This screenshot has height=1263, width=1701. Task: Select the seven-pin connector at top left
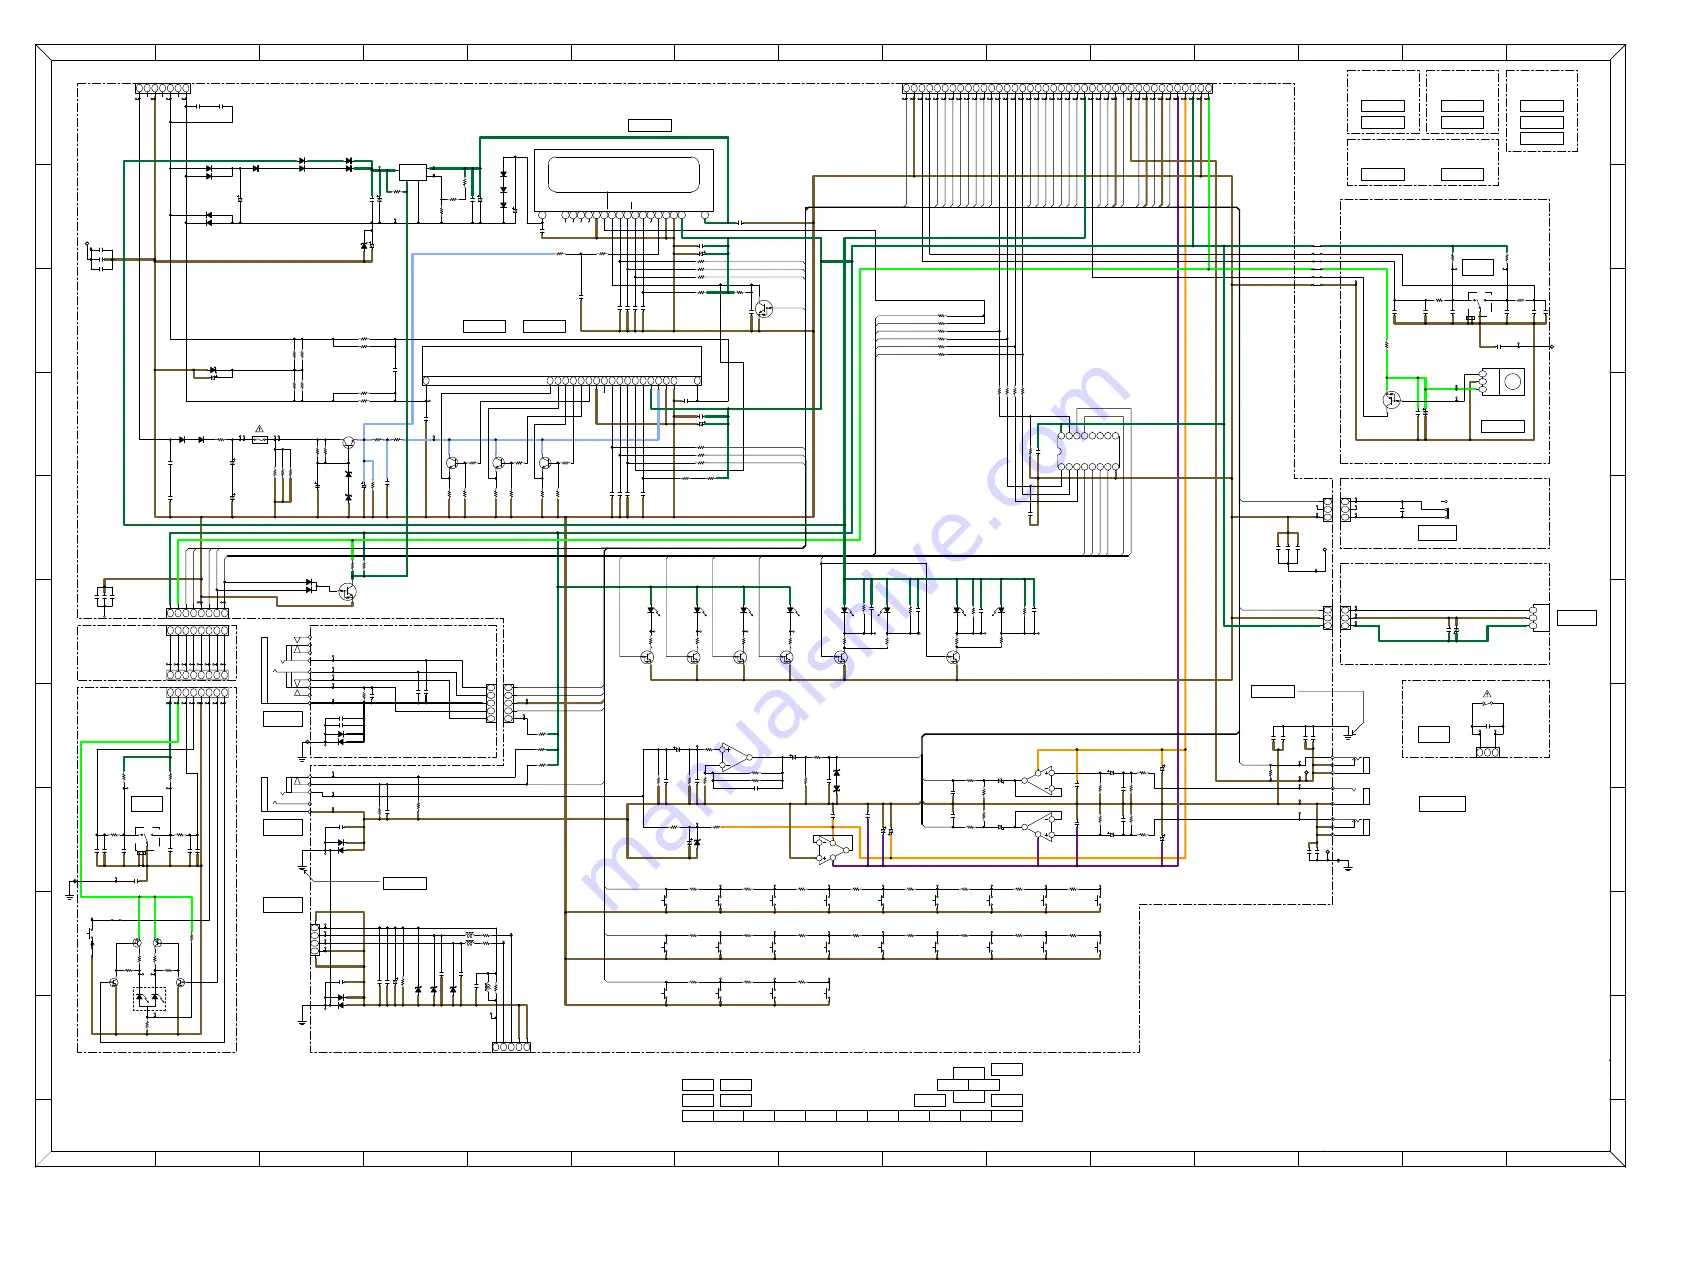(163, 89)
